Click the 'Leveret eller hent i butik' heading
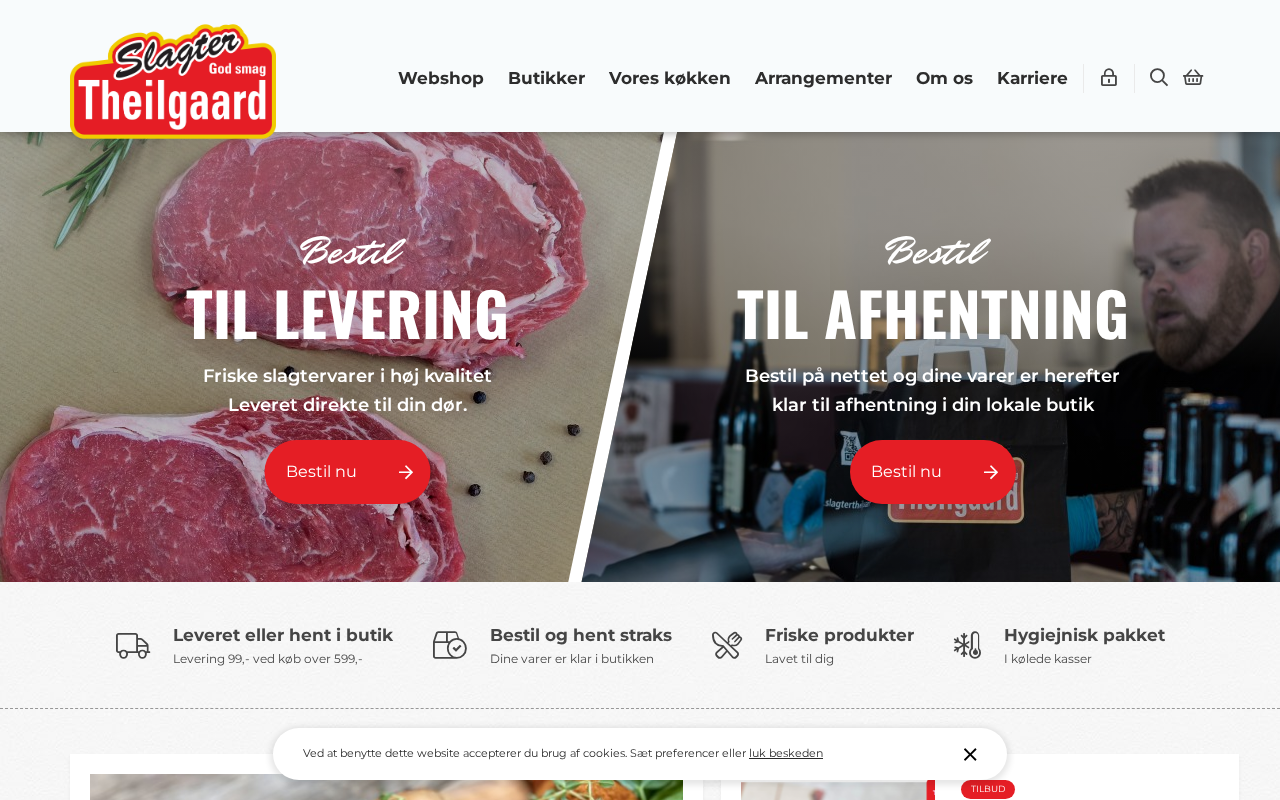The image size is (1280, 800). coord(283,635)
